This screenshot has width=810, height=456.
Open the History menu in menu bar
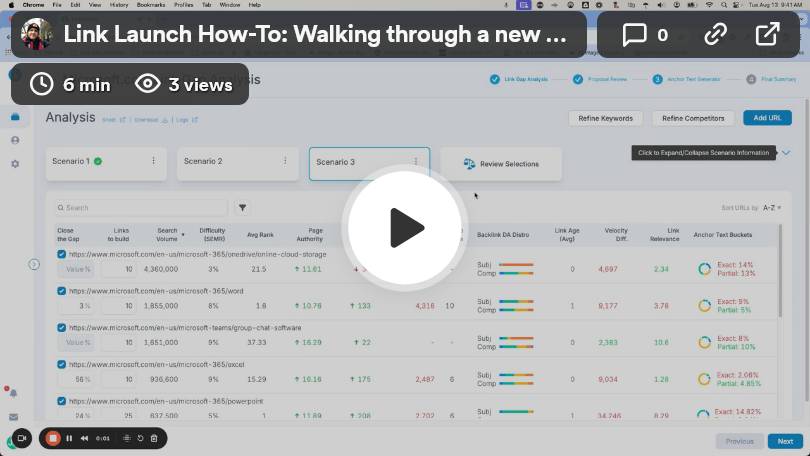(119, 5)
